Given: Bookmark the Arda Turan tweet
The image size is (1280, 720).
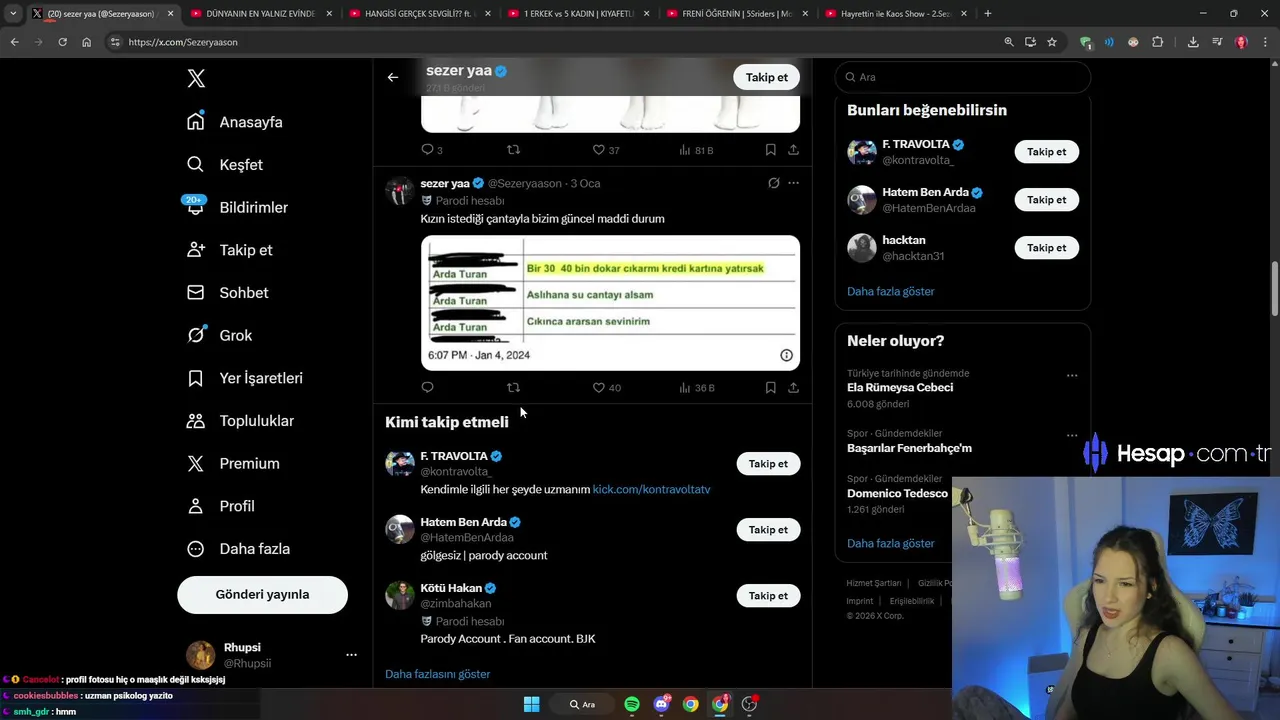Looking at the screenshot, I should click(x=770, y=387).
